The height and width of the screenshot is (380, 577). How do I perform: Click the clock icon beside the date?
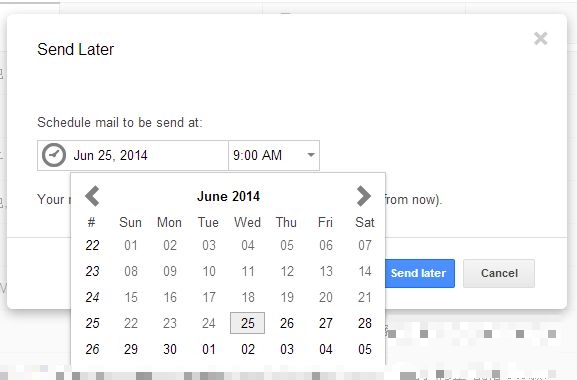point(54,155)
